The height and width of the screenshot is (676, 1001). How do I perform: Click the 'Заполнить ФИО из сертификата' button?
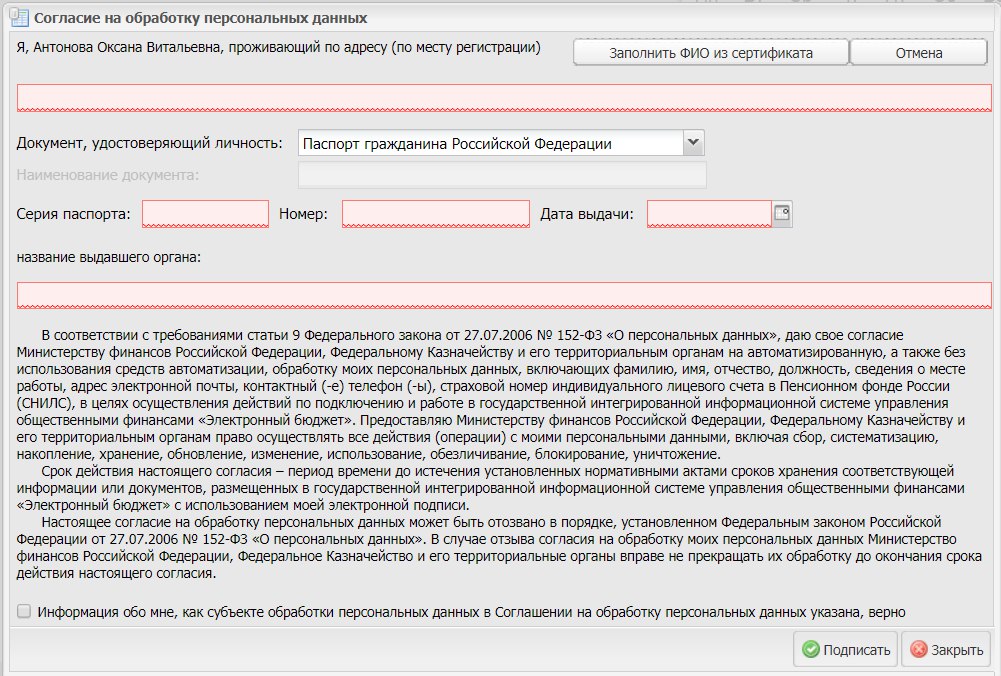[711, 53]
